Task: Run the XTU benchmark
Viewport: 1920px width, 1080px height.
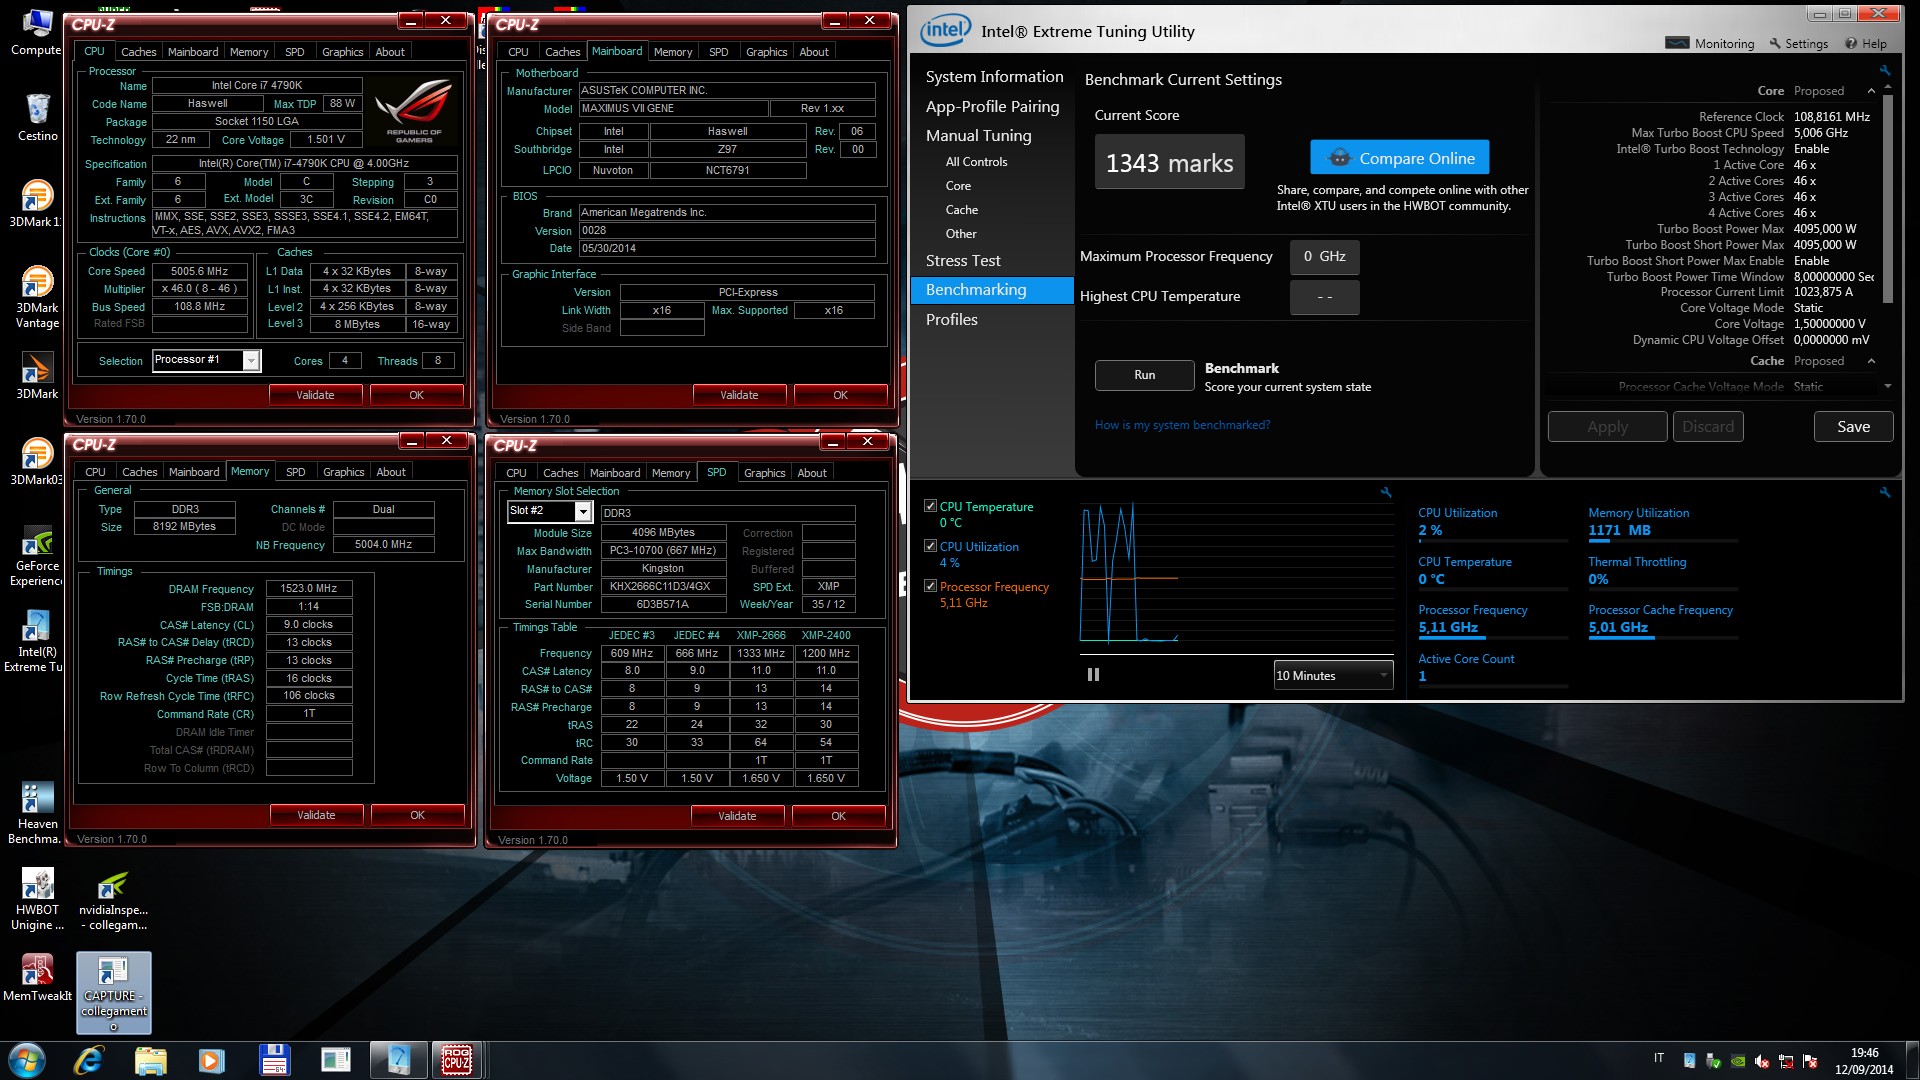Action: (1145, 375)
